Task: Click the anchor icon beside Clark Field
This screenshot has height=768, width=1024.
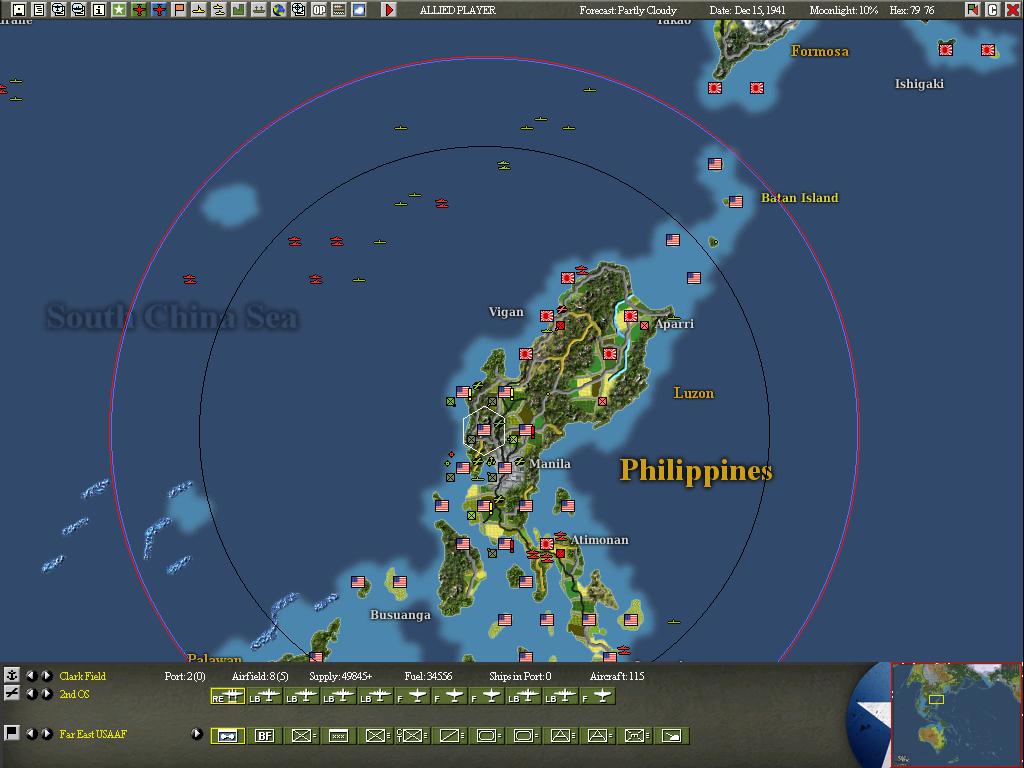Action: tap(12, 675)
